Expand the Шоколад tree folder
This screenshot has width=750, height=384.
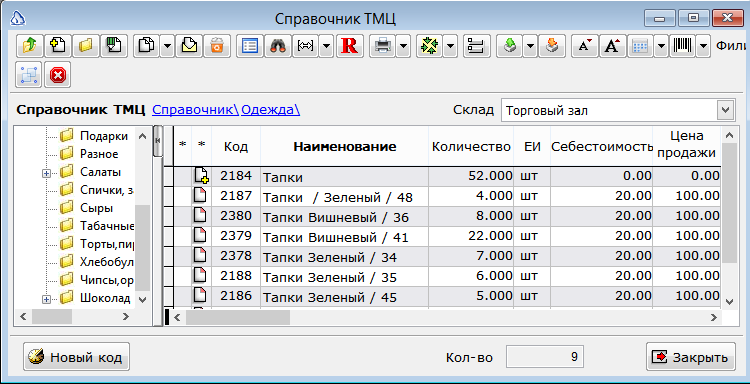(46, 299)
